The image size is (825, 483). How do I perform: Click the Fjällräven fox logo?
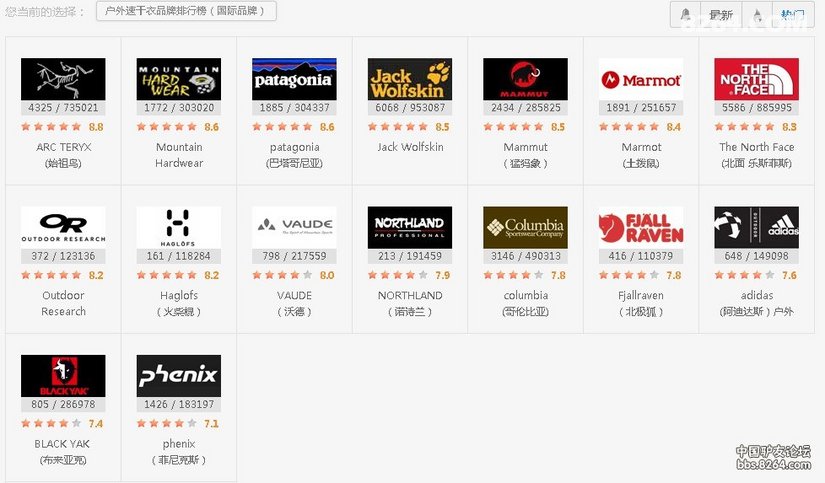(x=641, y=227)
